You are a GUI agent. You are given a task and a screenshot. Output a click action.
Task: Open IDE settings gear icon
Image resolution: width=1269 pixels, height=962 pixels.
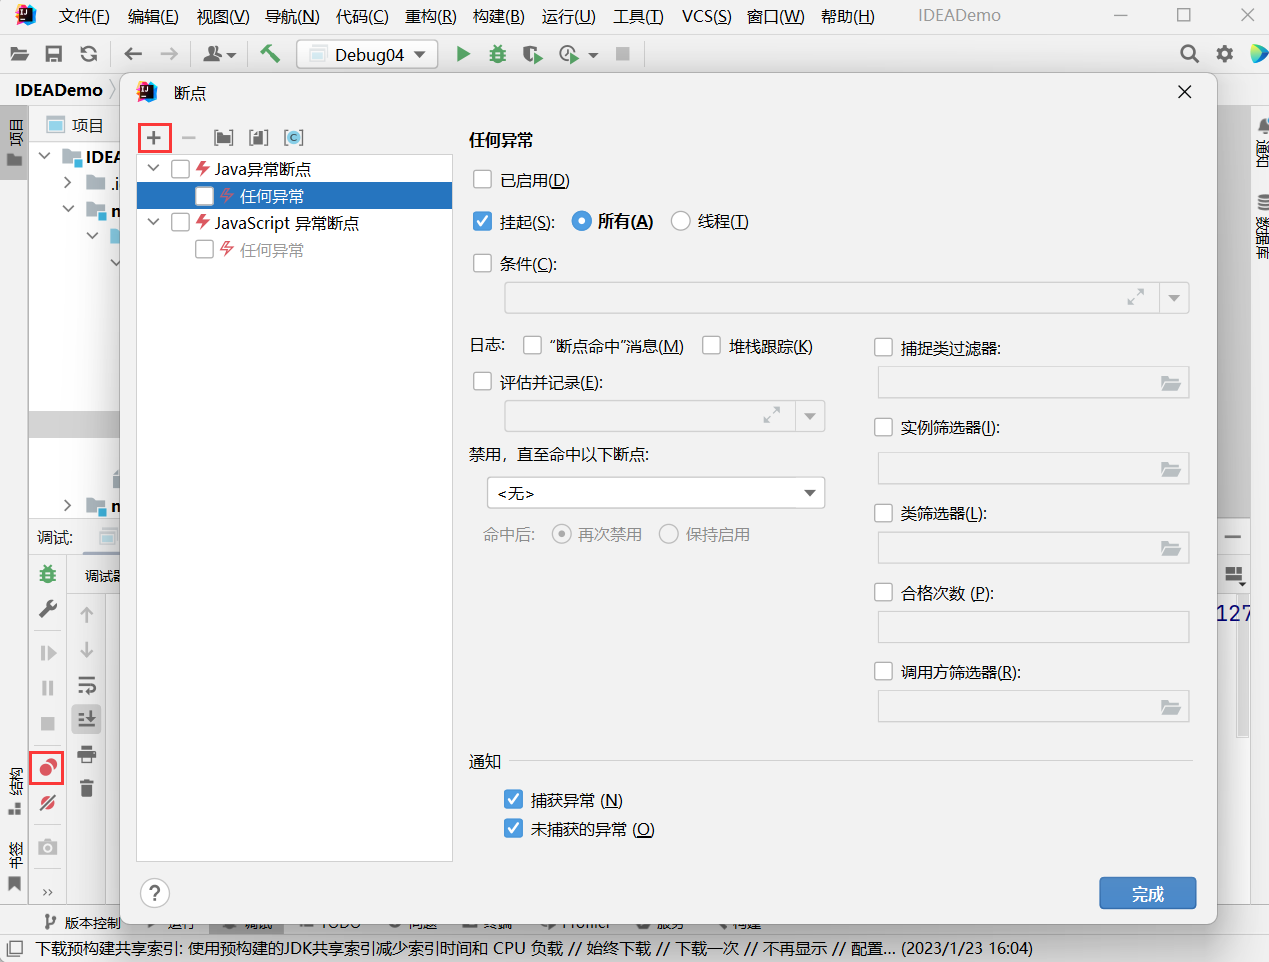[x=1224, y=54]
